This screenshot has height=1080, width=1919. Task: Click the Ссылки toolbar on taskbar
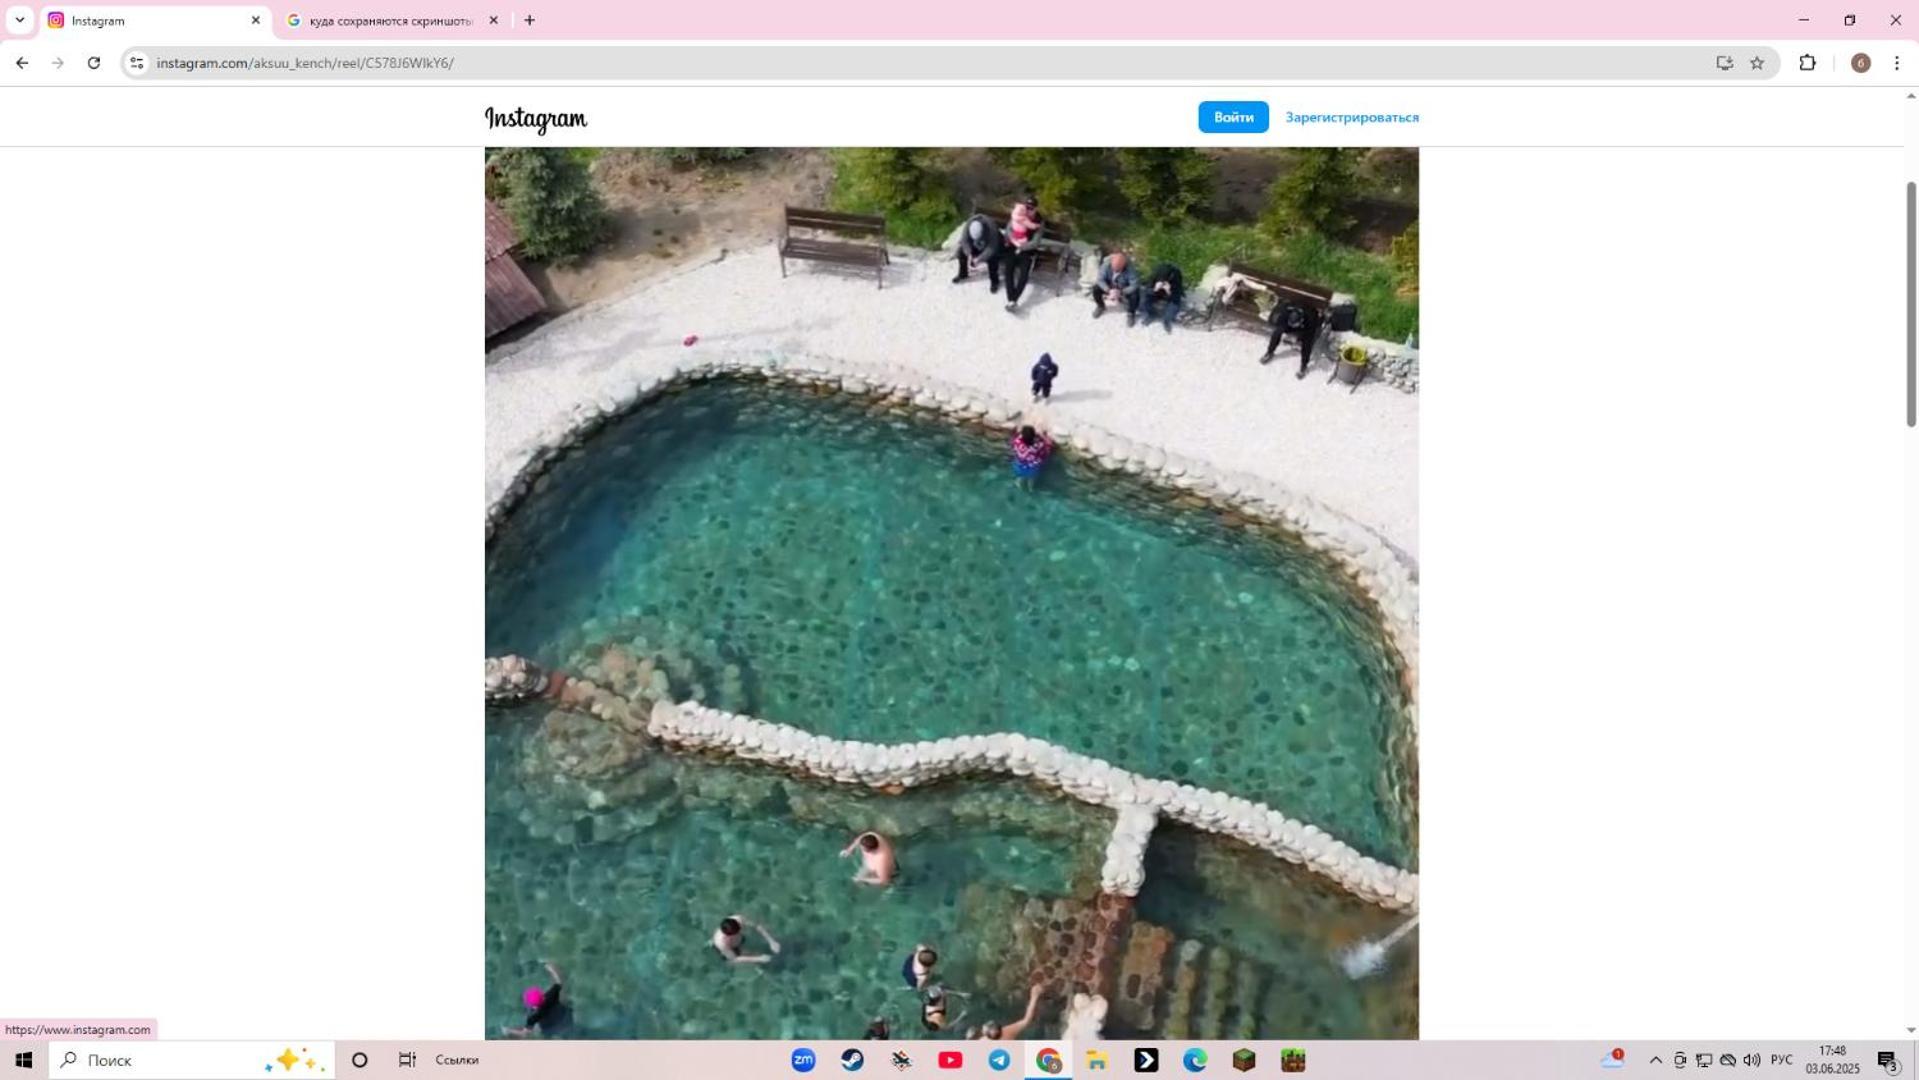click(457, 1060)
